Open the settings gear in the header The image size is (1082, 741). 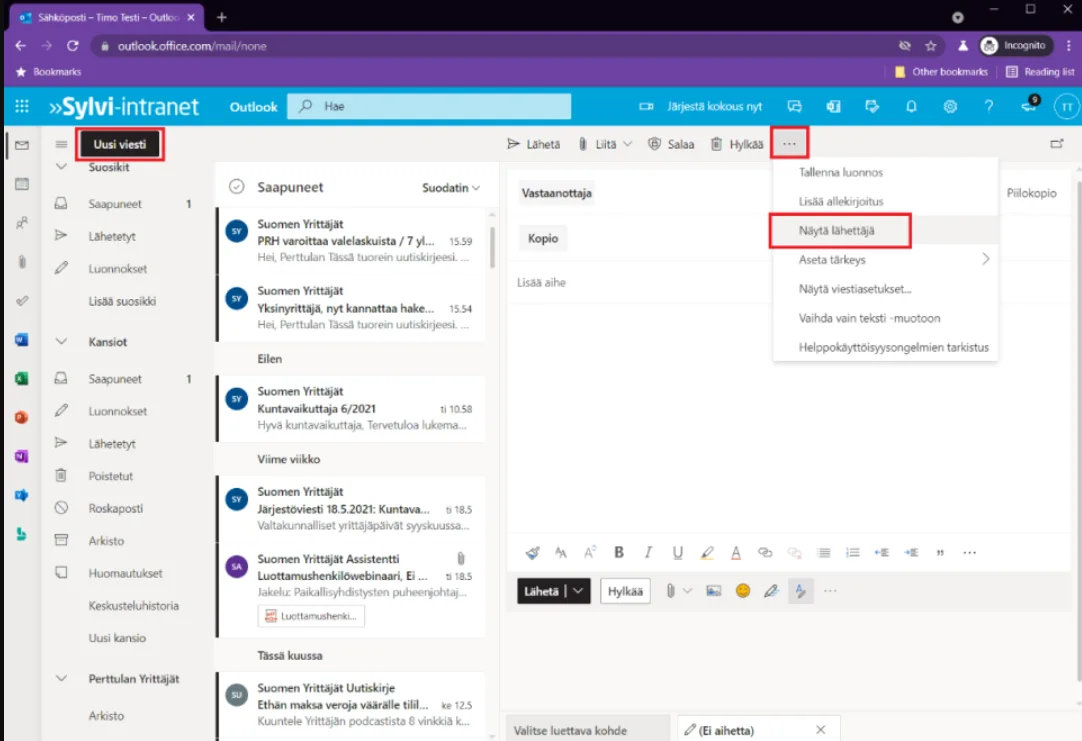click(x=950, y=106)
